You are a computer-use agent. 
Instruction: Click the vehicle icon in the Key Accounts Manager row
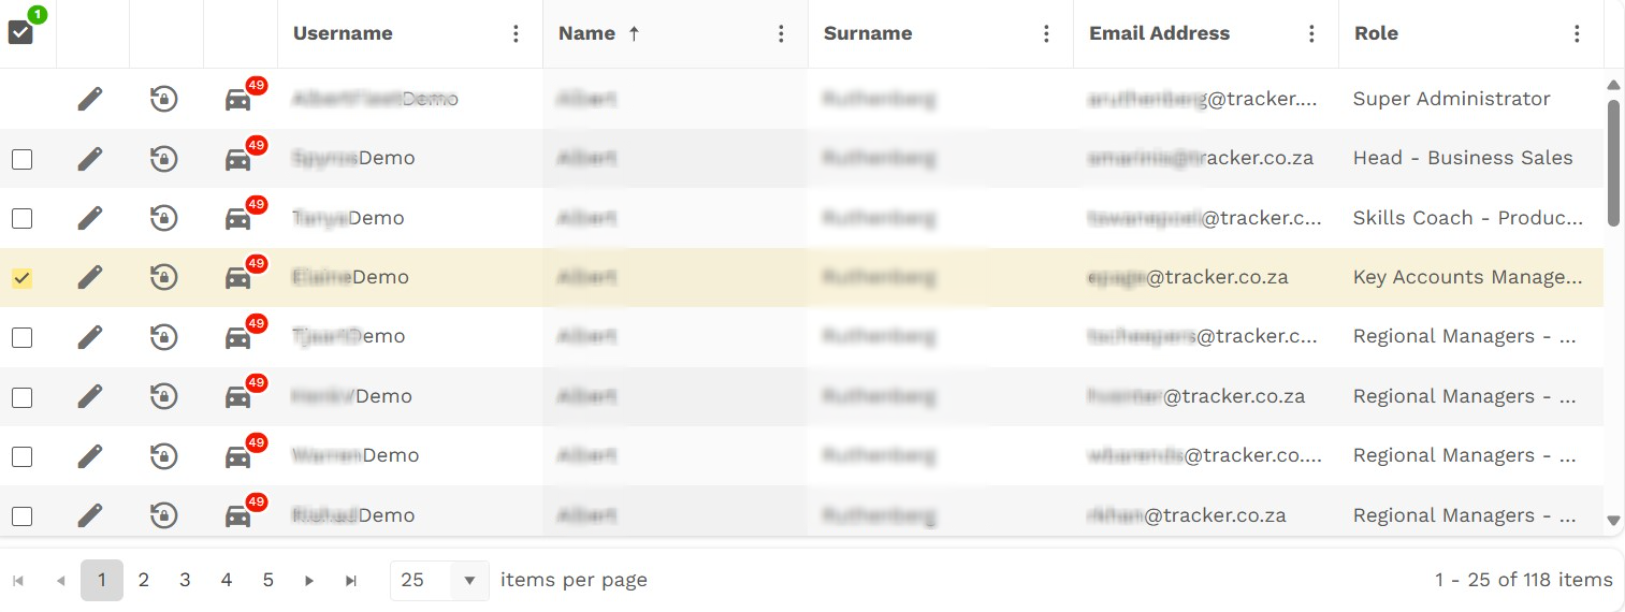pyautogui.click(x=238, y=277)
